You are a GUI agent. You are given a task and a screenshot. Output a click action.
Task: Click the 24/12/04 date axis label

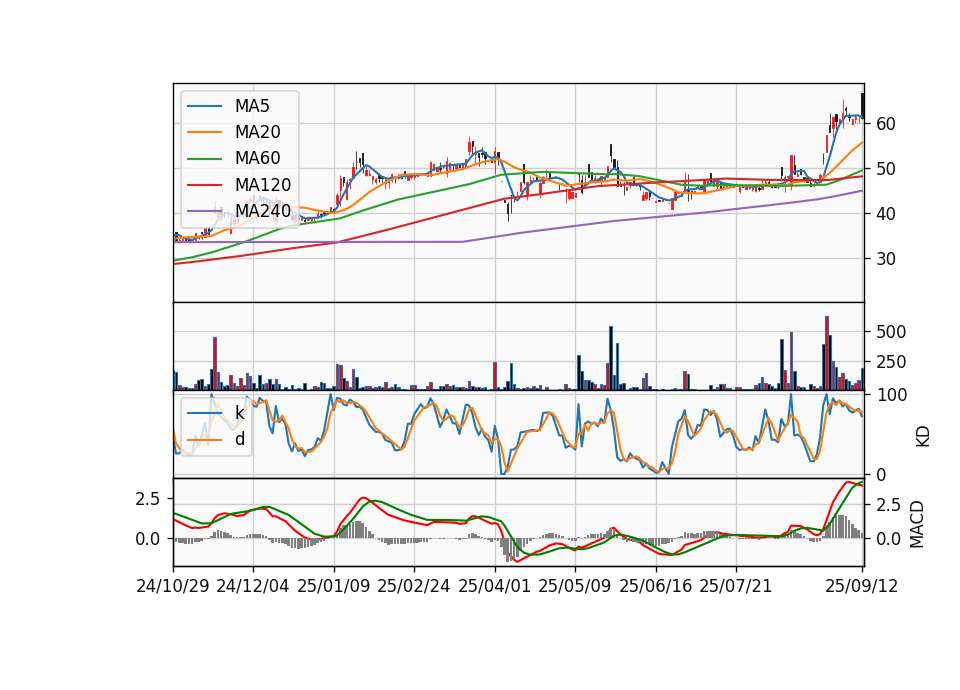click(253, 586)
